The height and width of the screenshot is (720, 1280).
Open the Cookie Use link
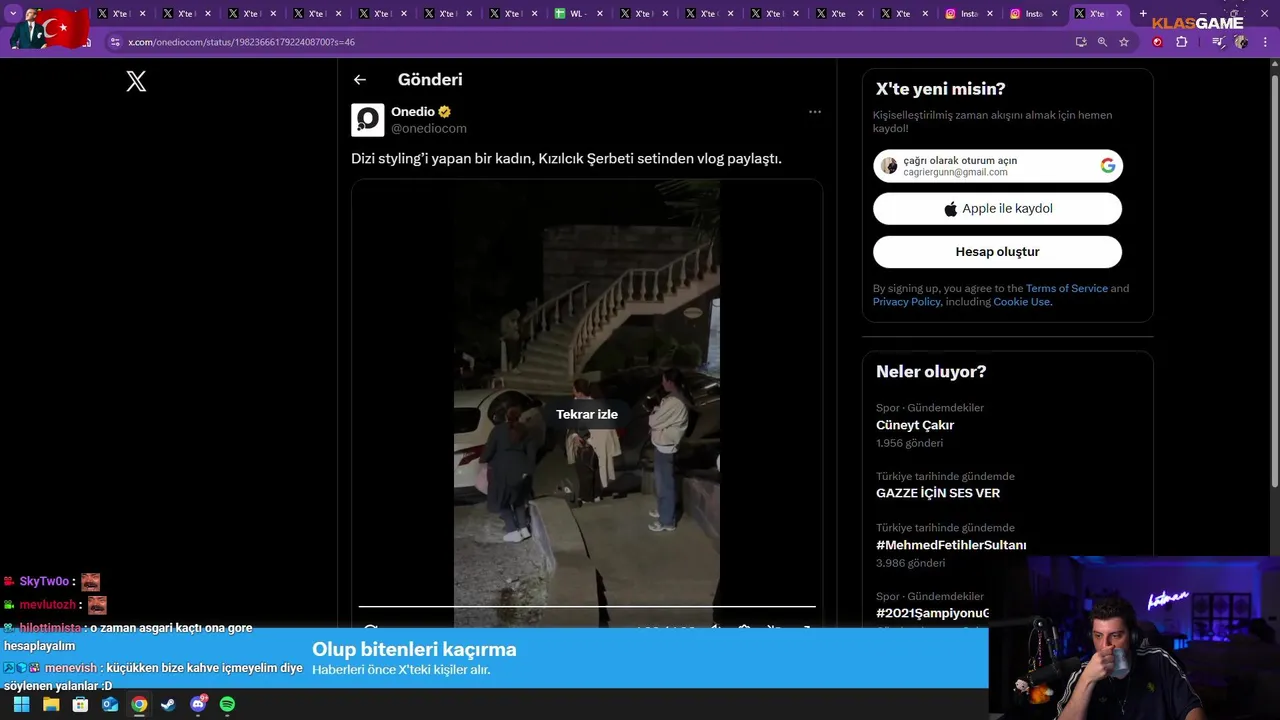pos(1021,302)
